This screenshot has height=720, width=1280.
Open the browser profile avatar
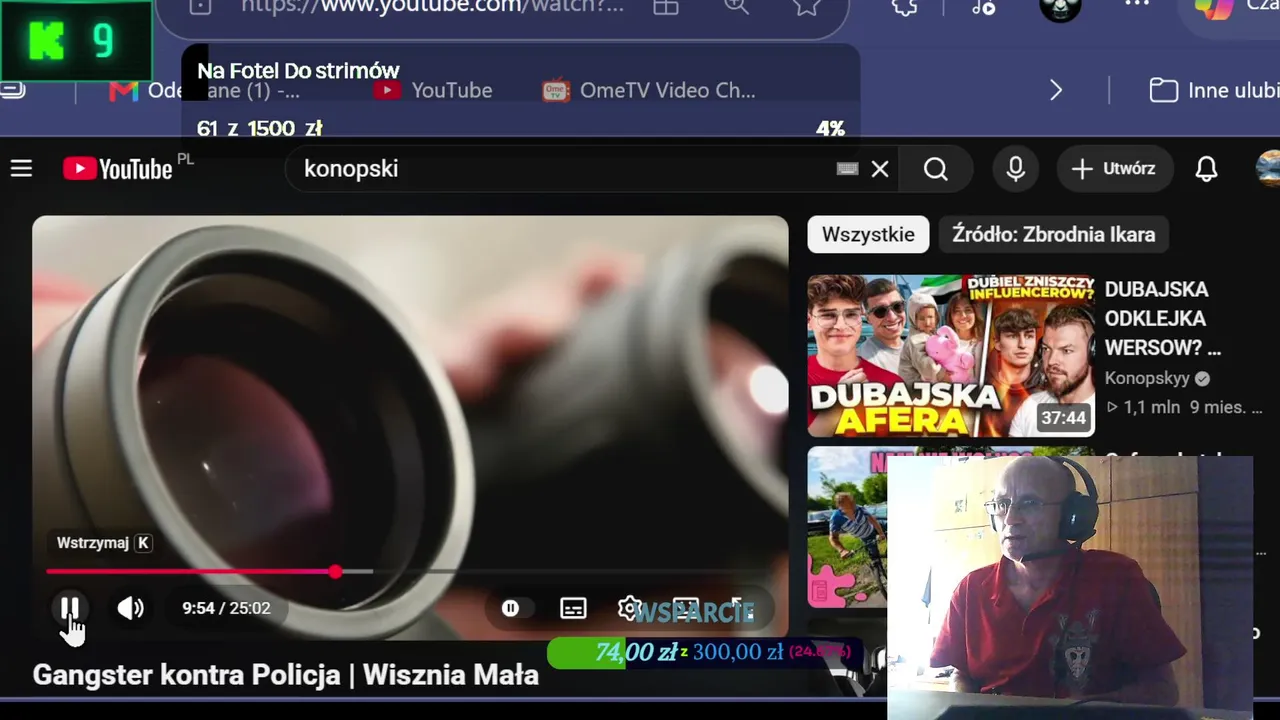(1060, 8)
